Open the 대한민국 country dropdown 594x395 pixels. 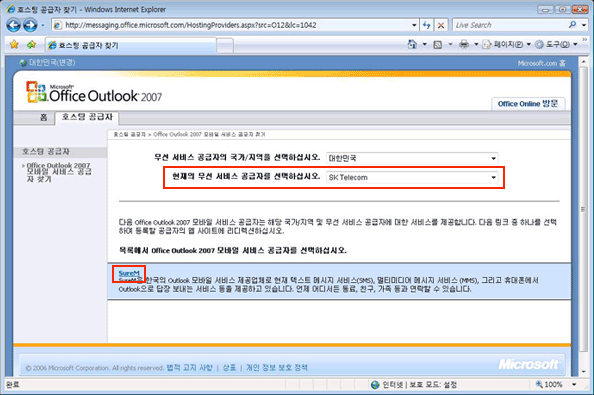tap(412, 158)
